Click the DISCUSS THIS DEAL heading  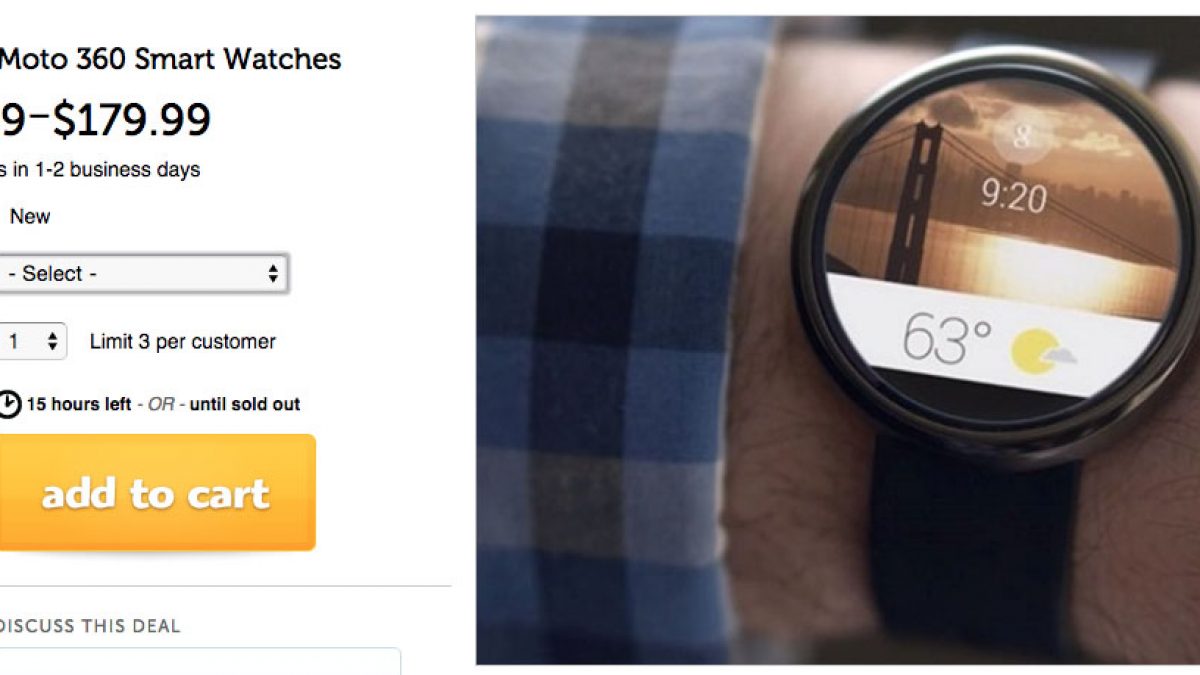point(90,627)
